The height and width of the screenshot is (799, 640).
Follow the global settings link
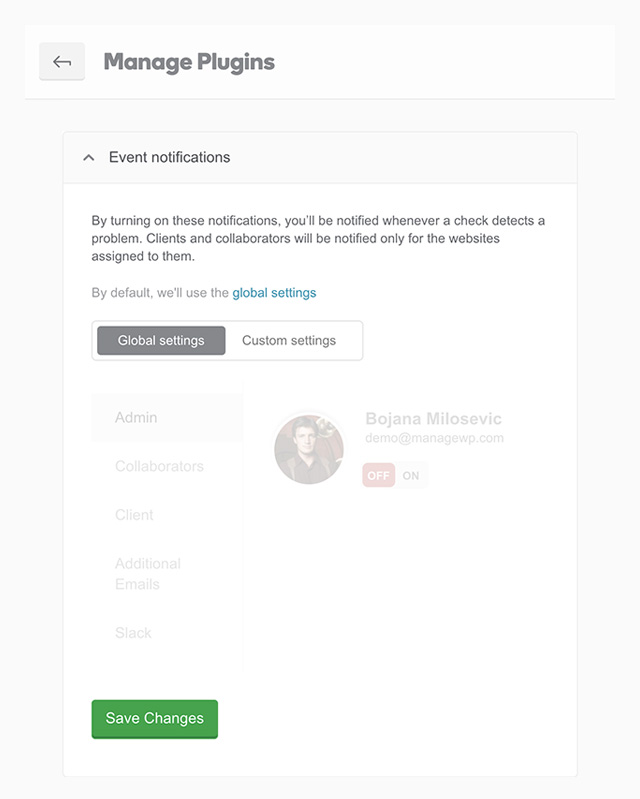274,293
